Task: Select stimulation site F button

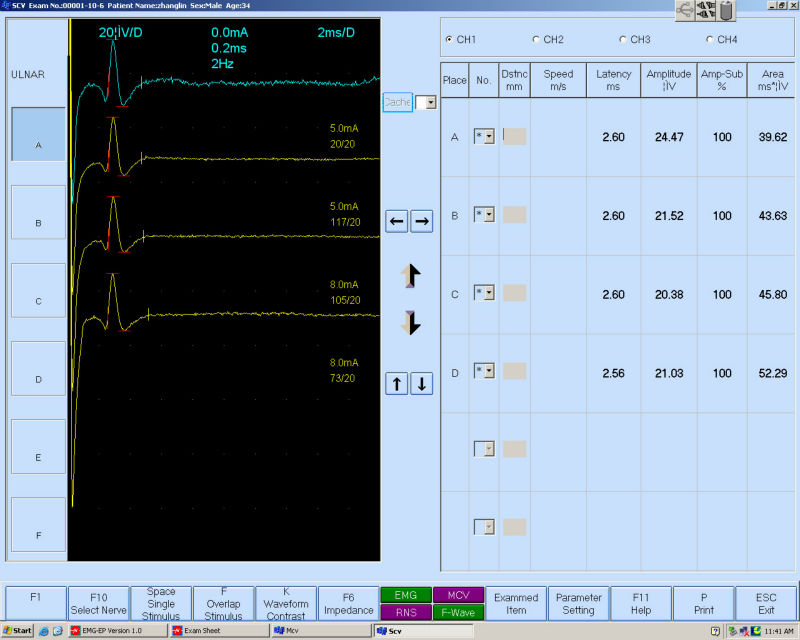Action: point(38,525)
